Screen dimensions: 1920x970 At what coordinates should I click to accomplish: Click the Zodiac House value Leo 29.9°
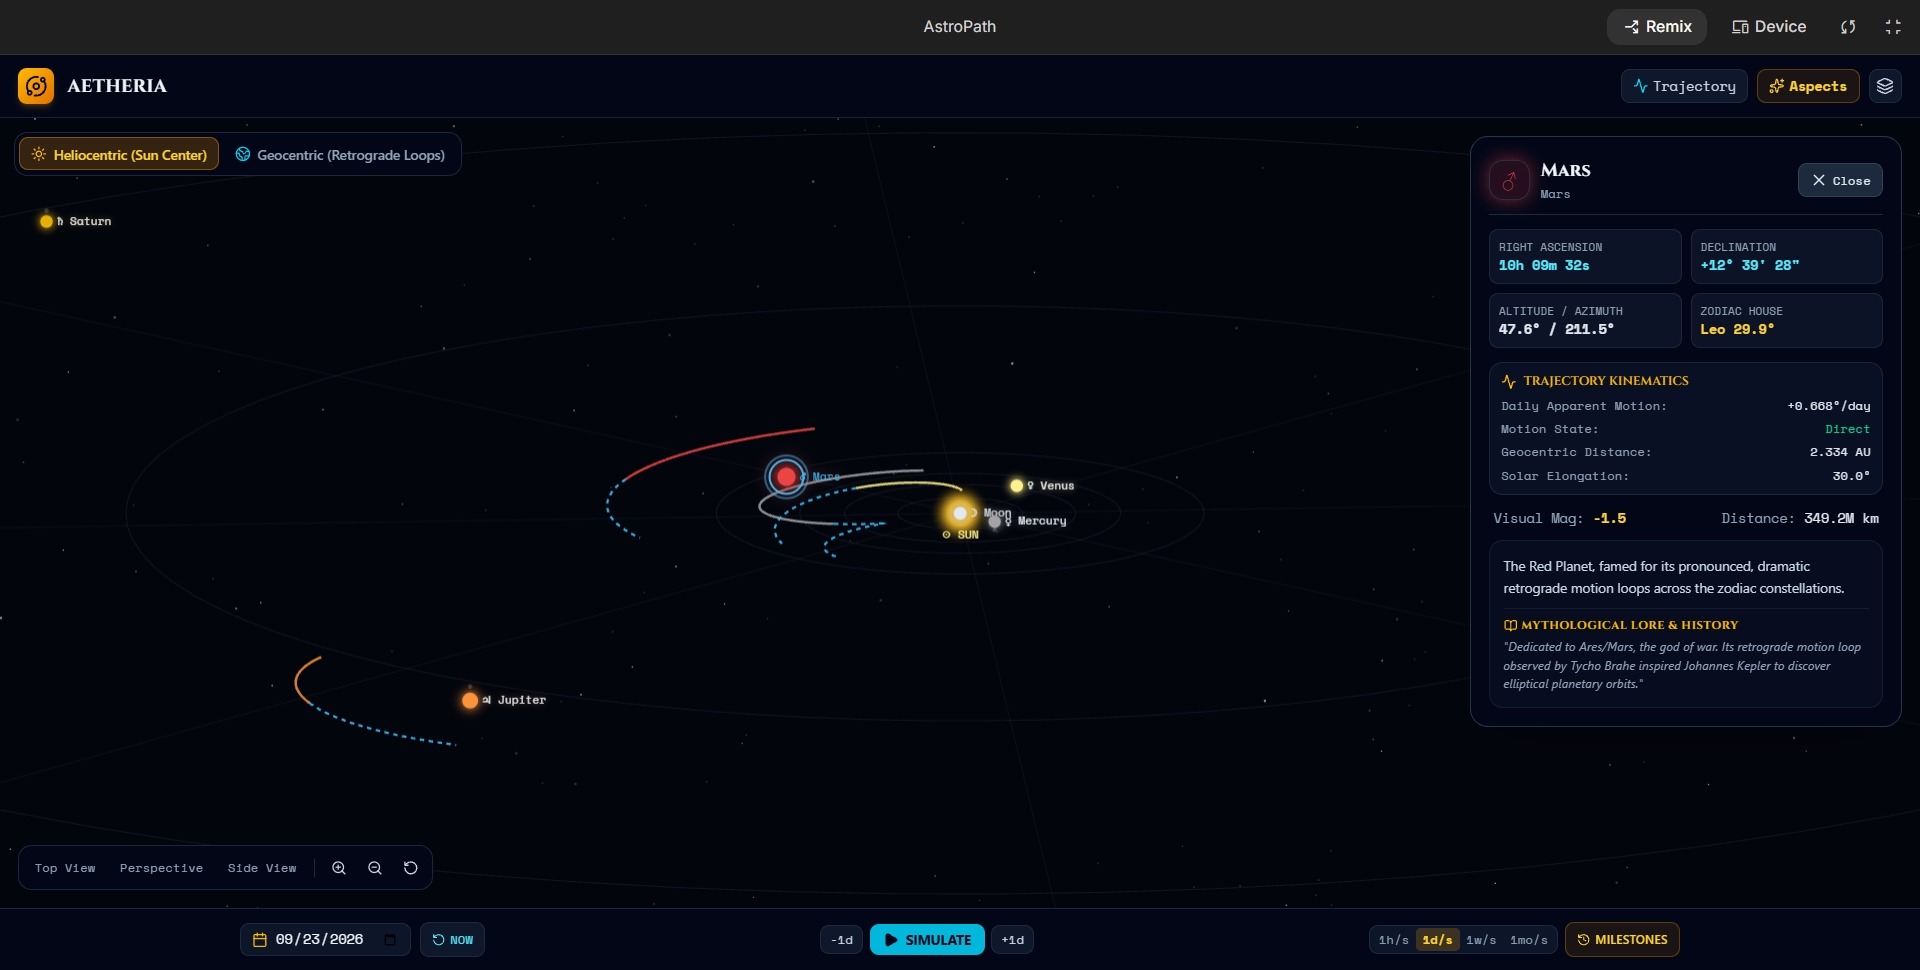click(x=1737, y=330)
